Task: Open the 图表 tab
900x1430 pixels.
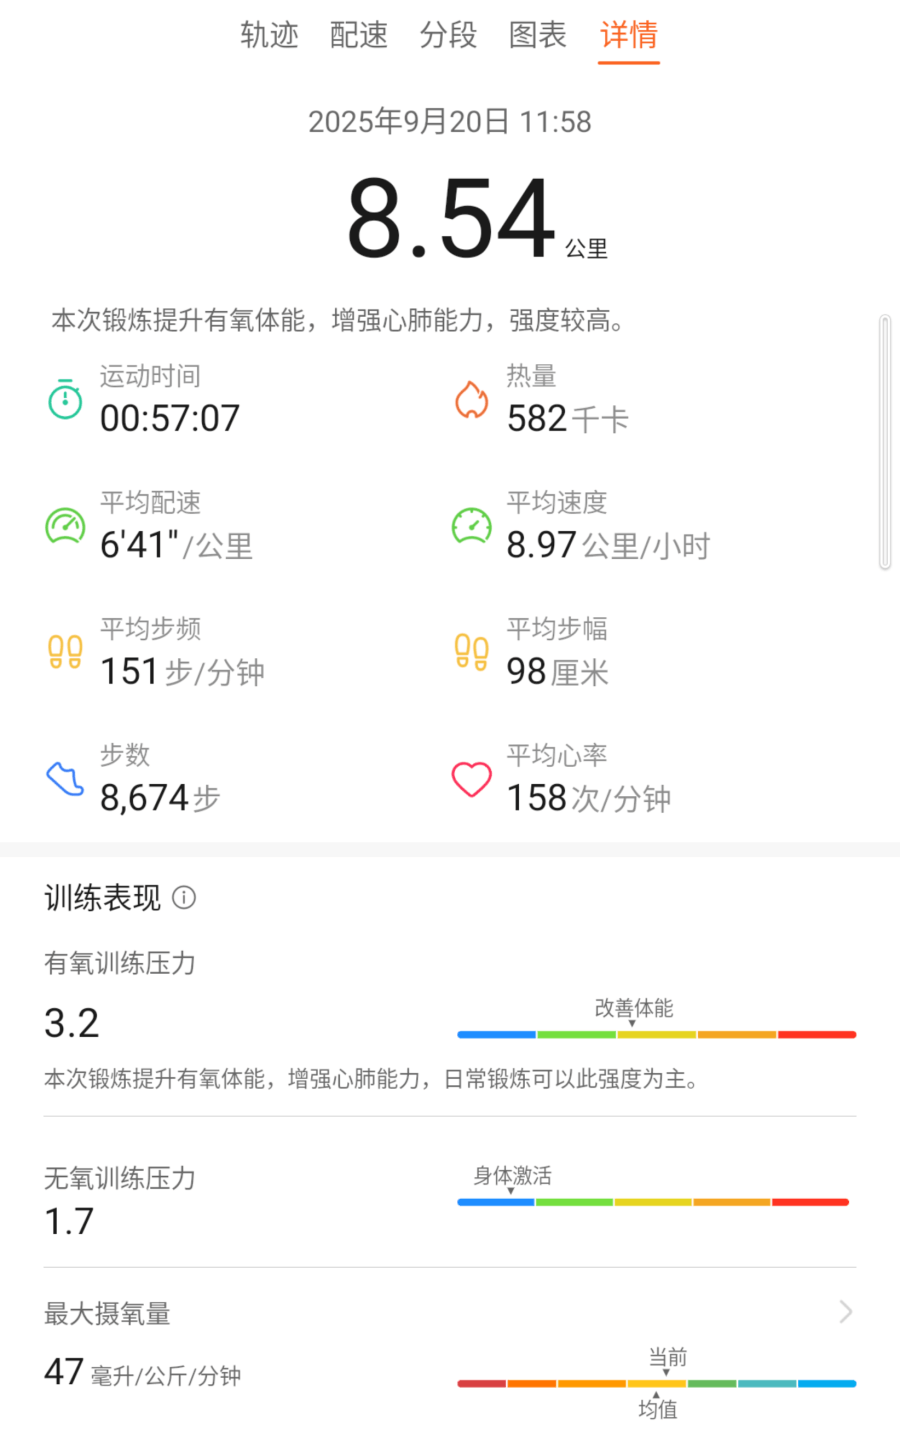Action: [538, 35]
